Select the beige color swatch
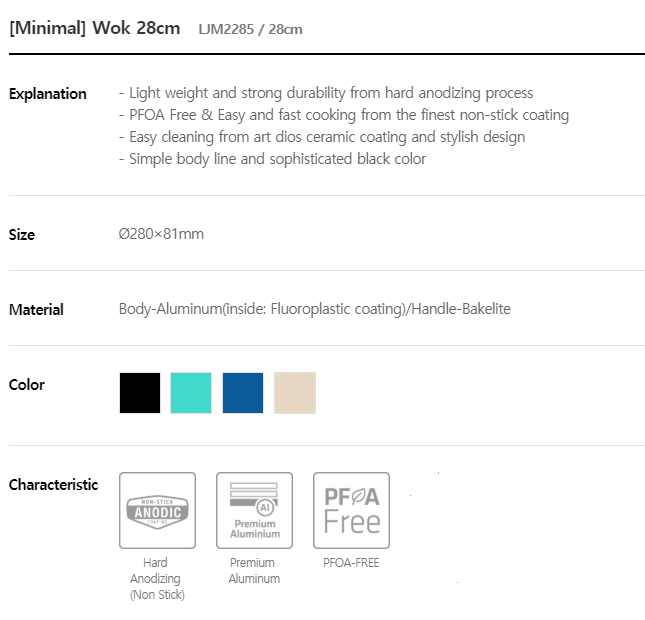 pos(295,393)
